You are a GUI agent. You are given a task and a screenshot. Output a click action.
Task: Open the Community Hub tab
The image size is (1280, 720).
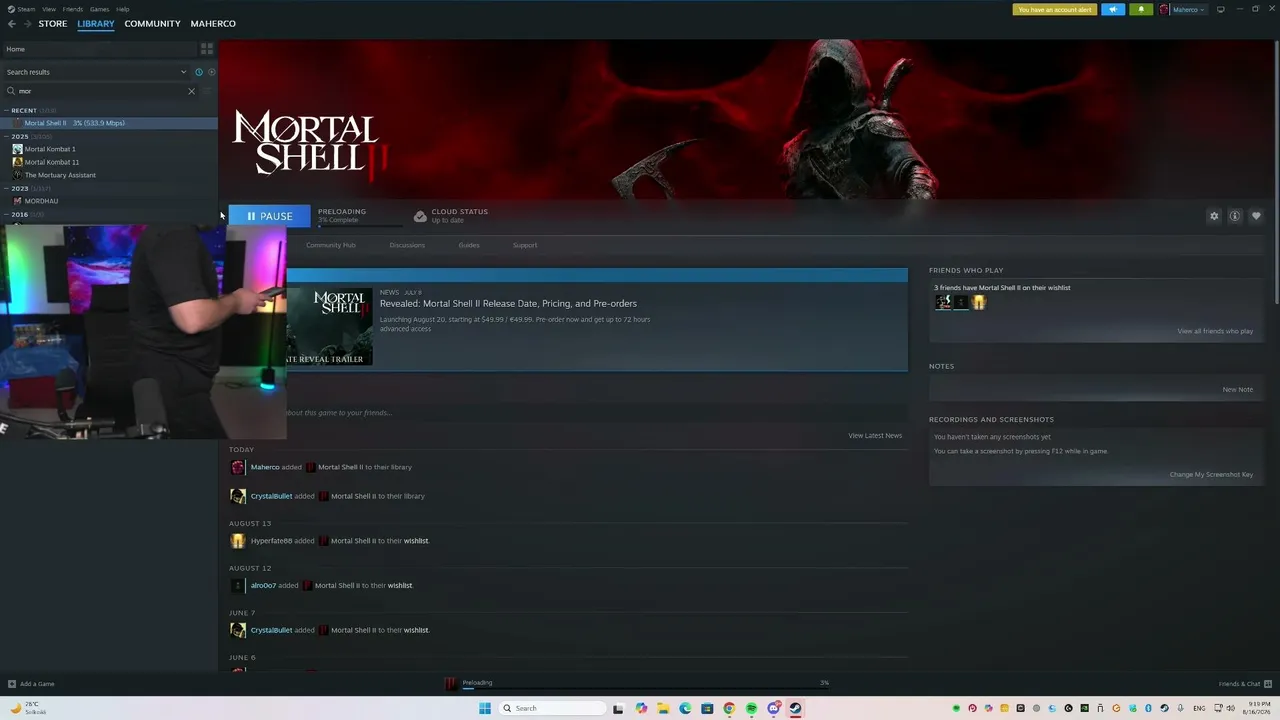pyautogui.click(x=331, y=245)
